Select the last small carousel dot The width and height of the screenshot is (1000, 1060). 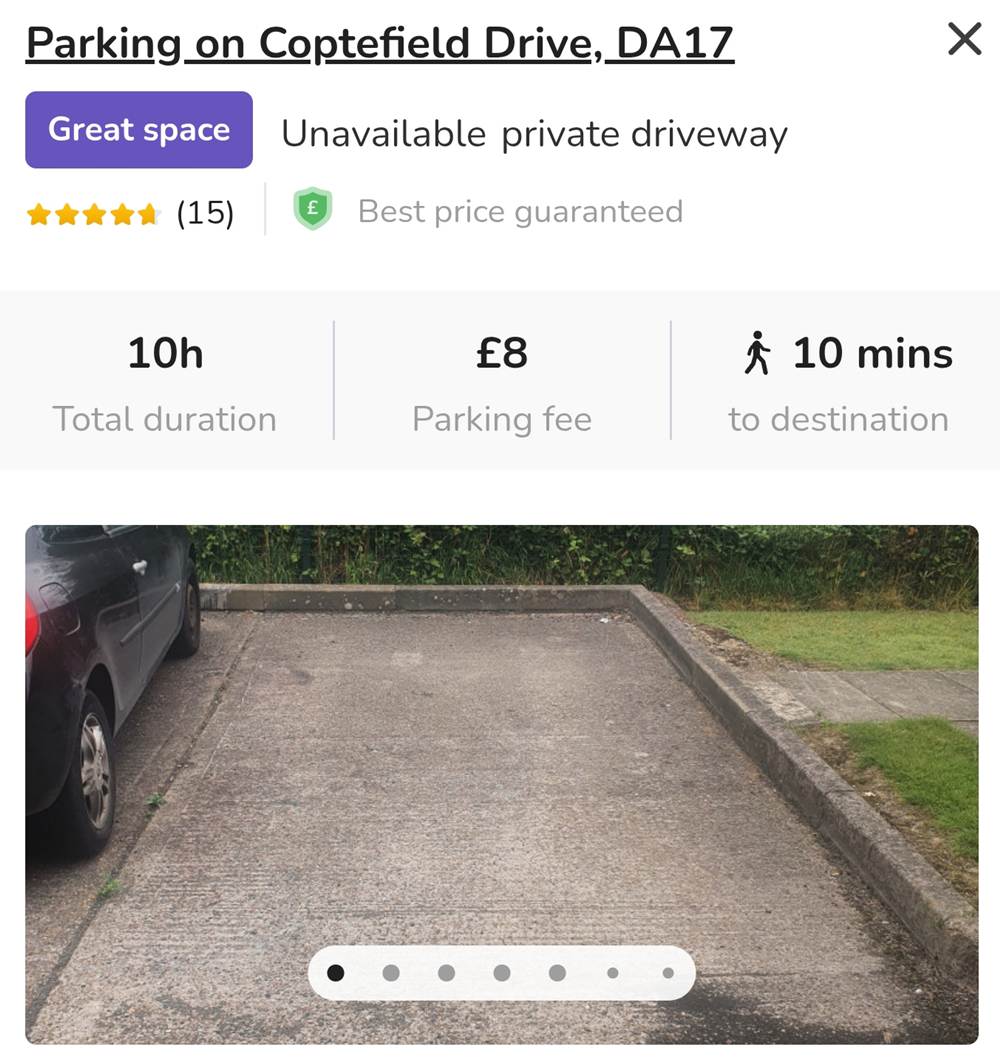(x=667, y=973)
